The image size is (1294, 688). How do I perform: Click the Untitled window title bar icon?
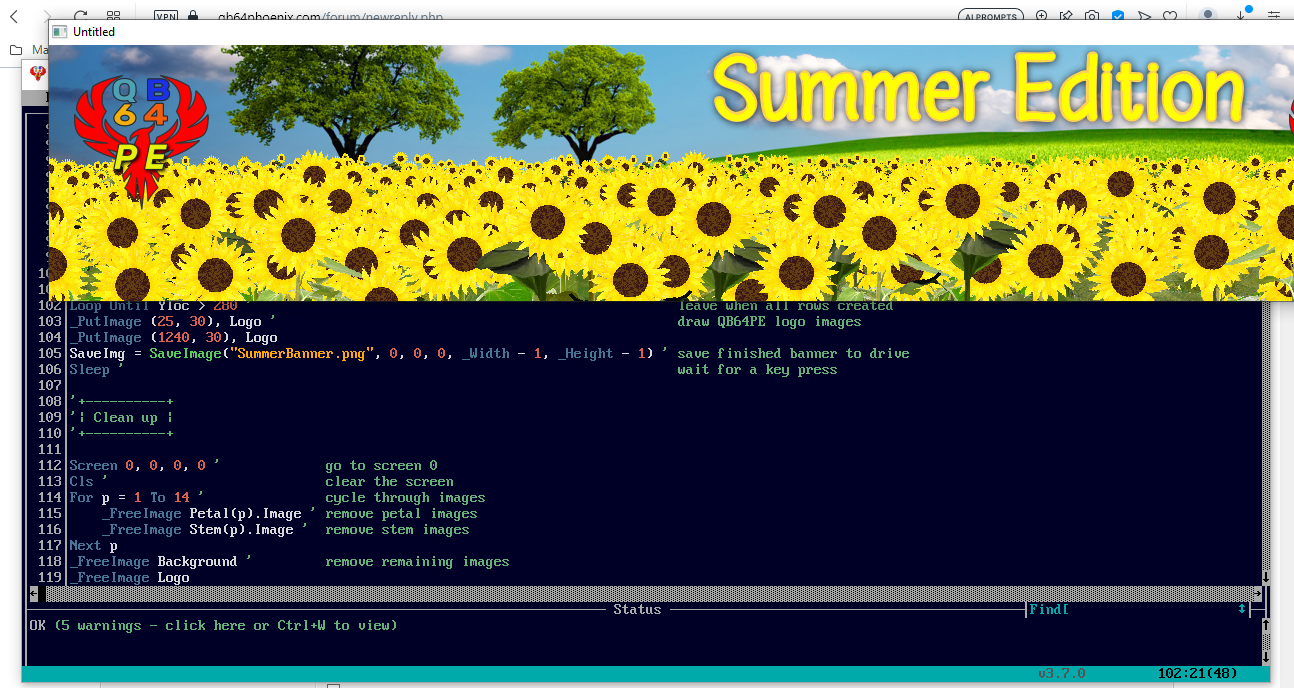coord(60,31)
